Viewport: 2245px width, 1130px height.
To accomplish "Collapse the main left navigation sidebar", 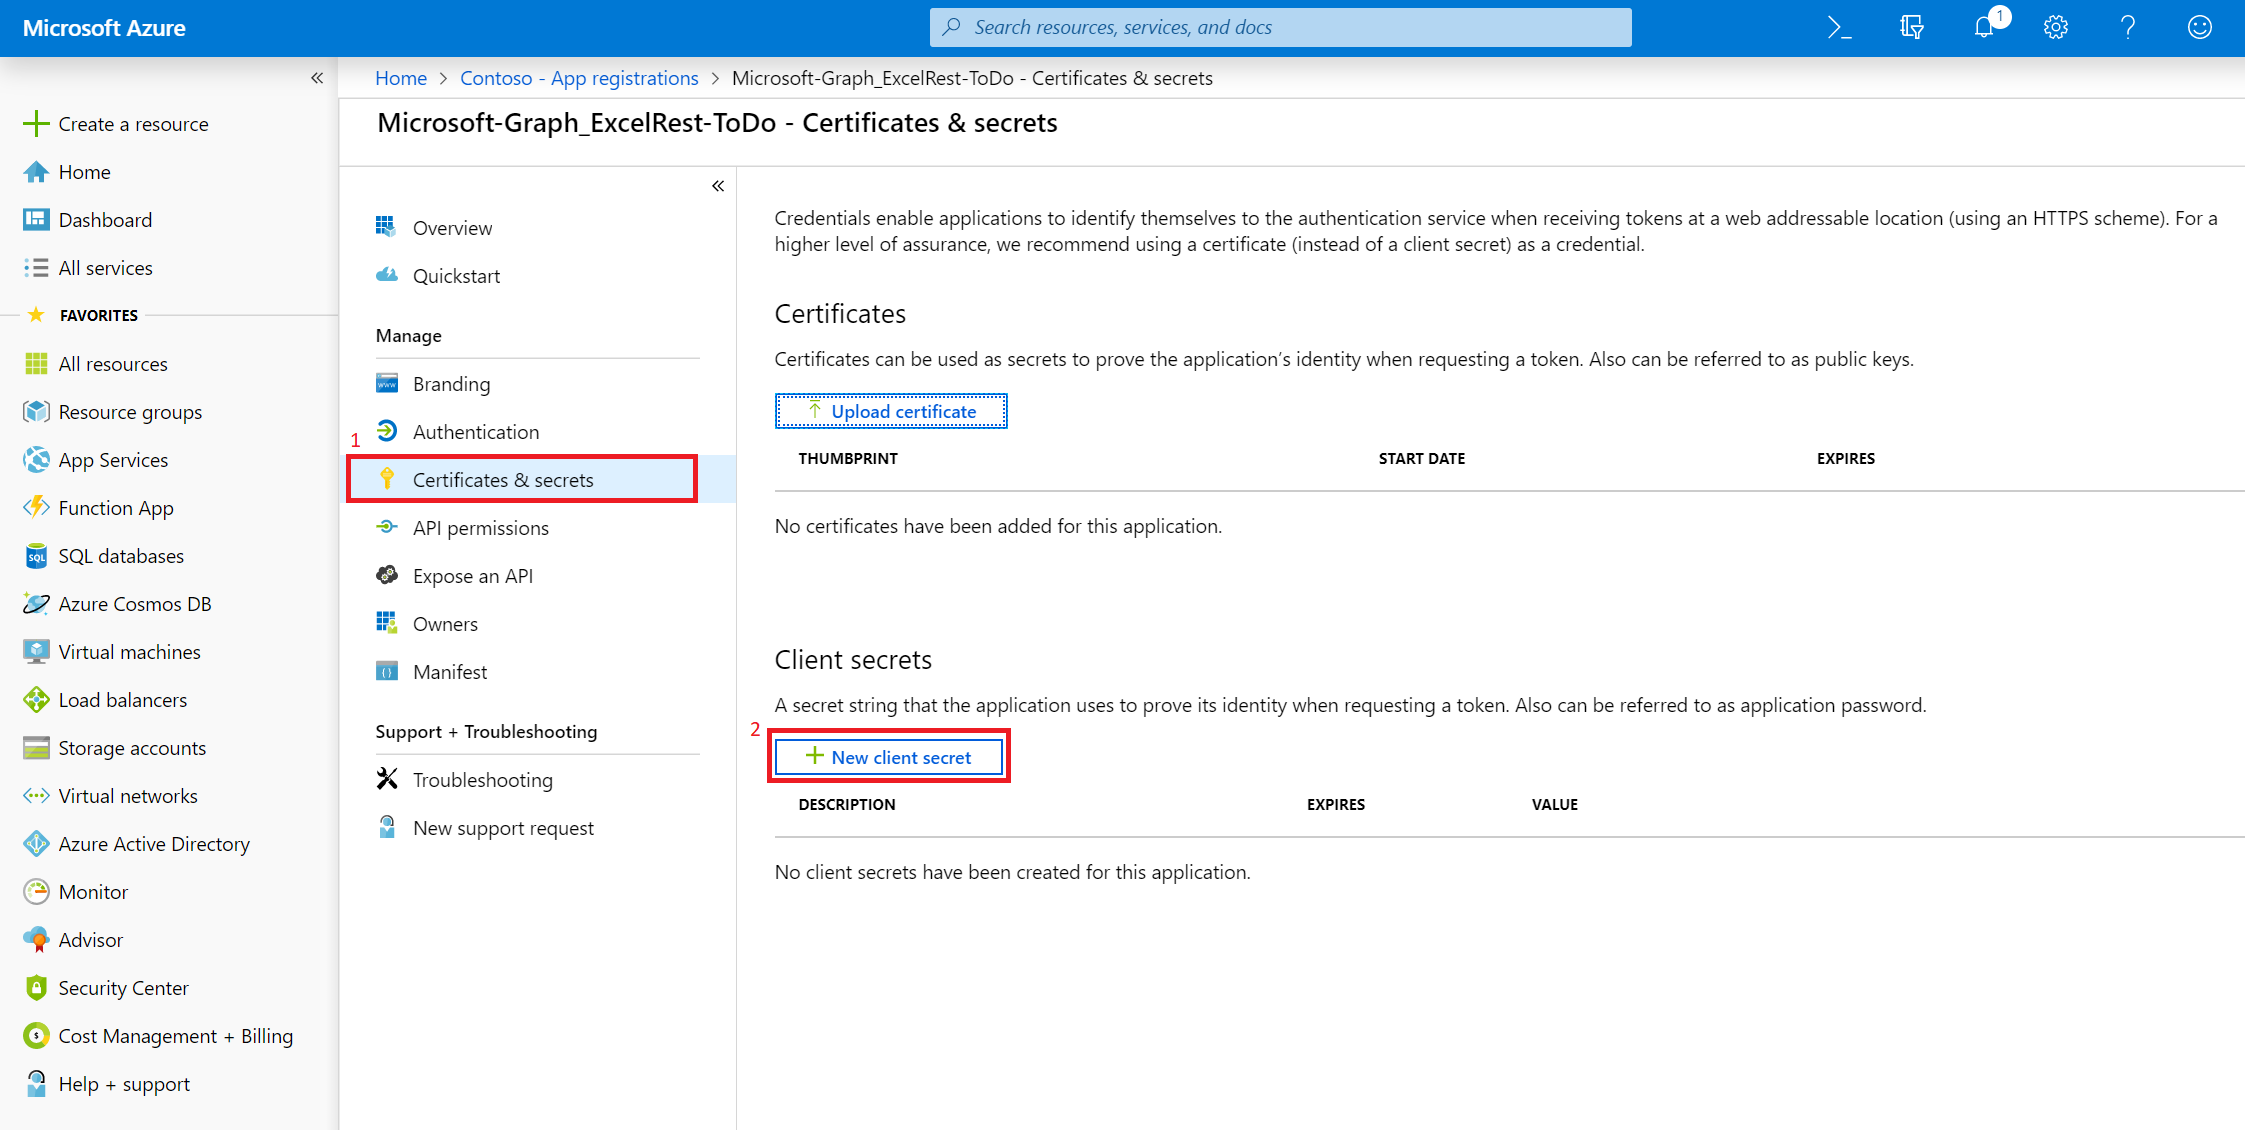I will tap(317, 78).
